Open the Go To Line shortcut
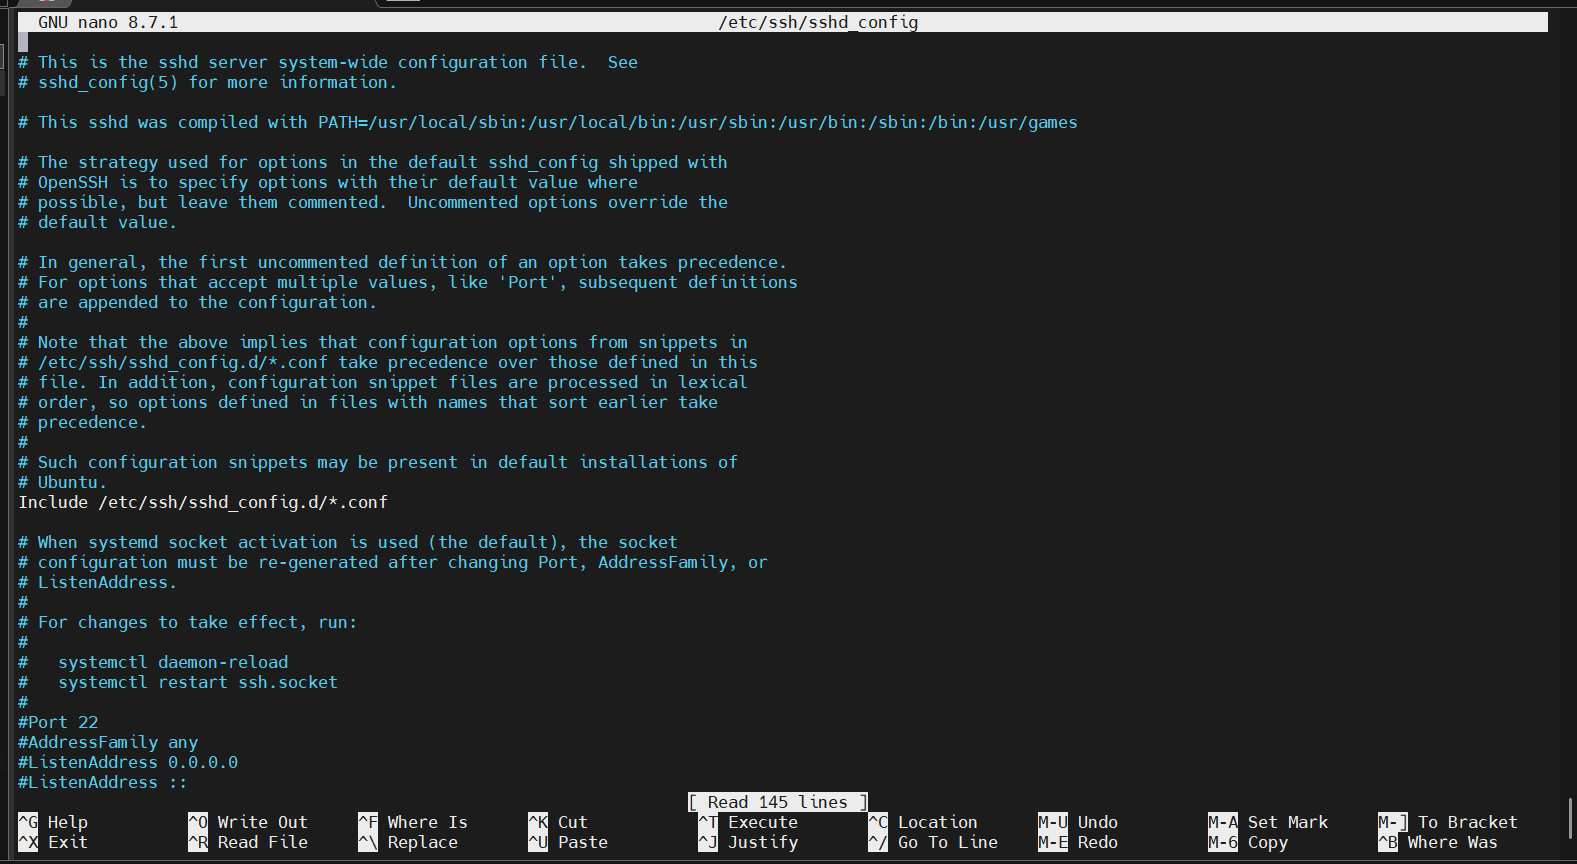This screenshot has height=864, width=1577. [x=933, y=842]
